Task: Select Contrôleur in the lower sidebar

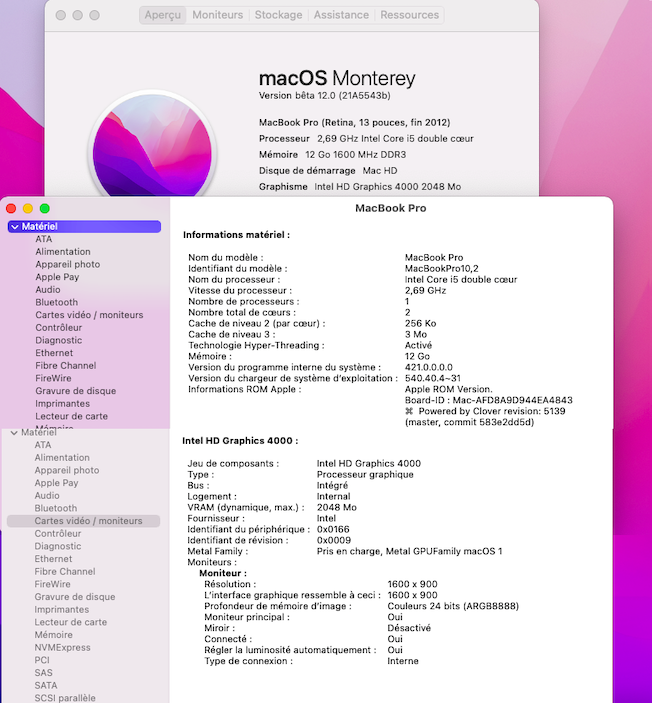Action: click(x=57, y=534)
